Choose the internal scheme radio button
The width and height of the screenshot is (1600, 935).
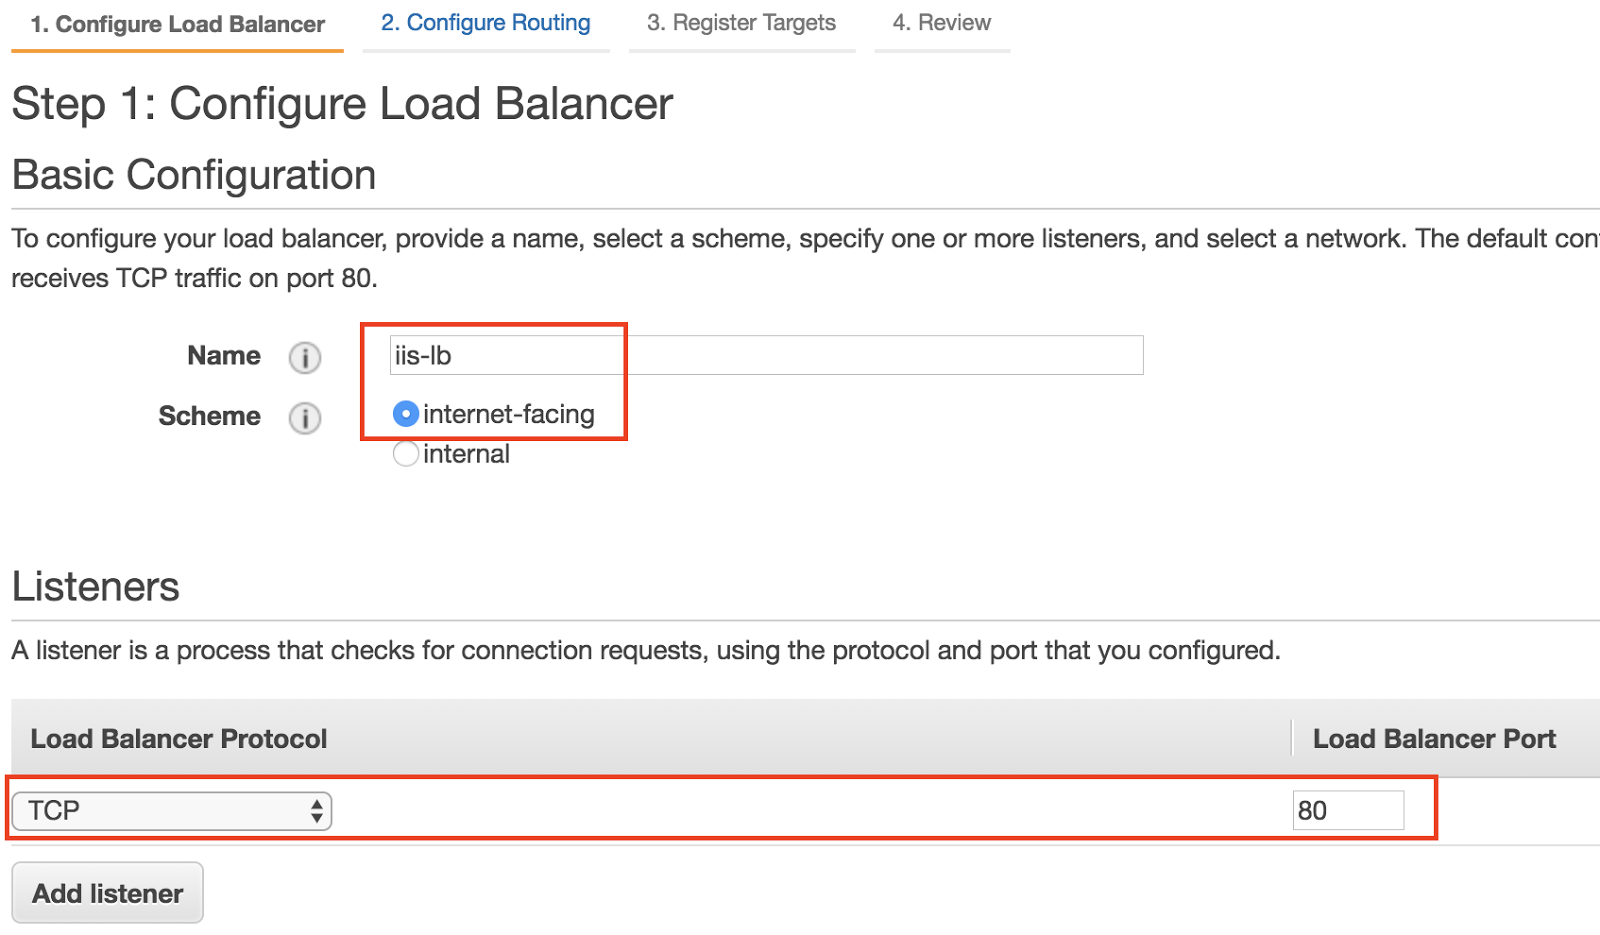pyautogui.click(x=406, y=454)
